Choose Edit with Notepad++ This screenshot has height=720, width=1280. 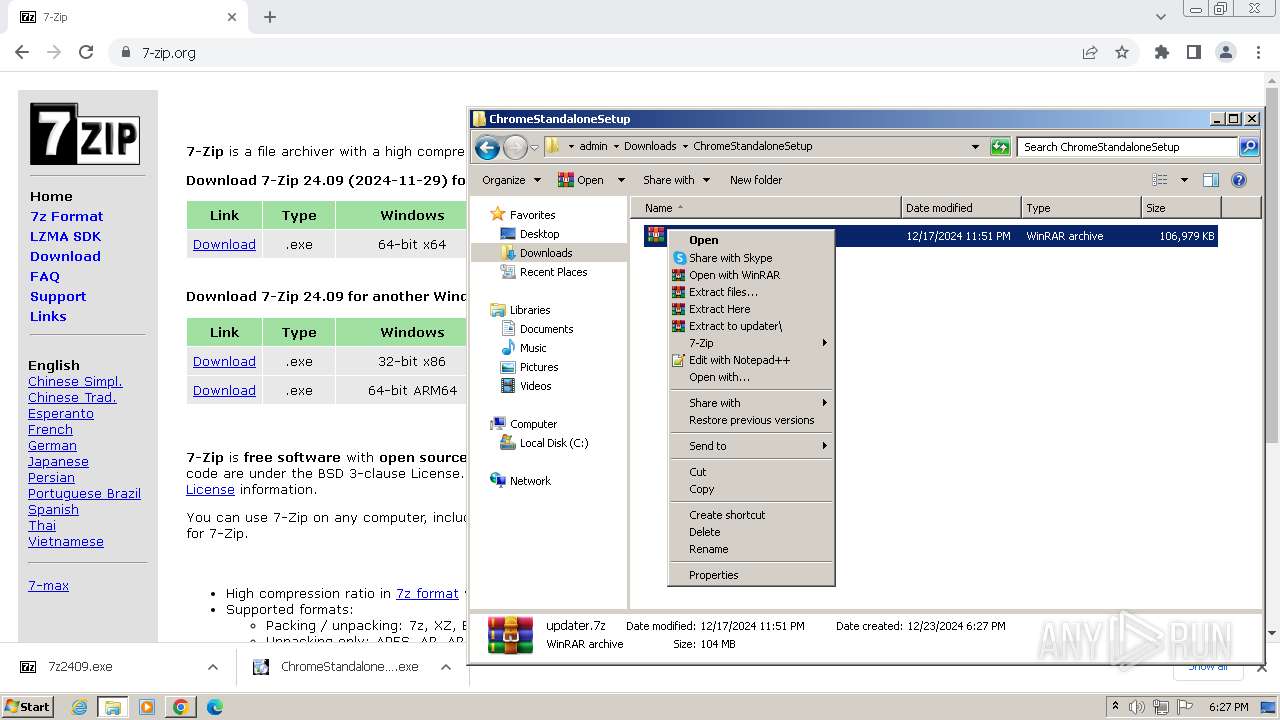(751, 360)
